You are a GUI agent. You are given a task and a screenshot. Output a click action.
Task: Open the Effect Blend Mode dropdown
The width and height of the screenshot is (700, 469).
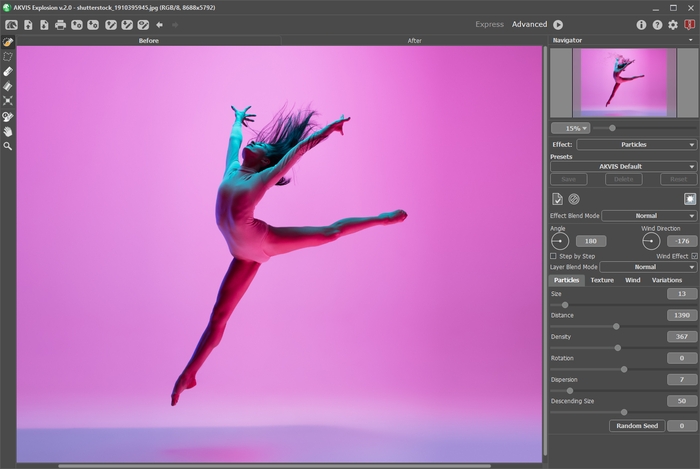[x=649, y=216]
